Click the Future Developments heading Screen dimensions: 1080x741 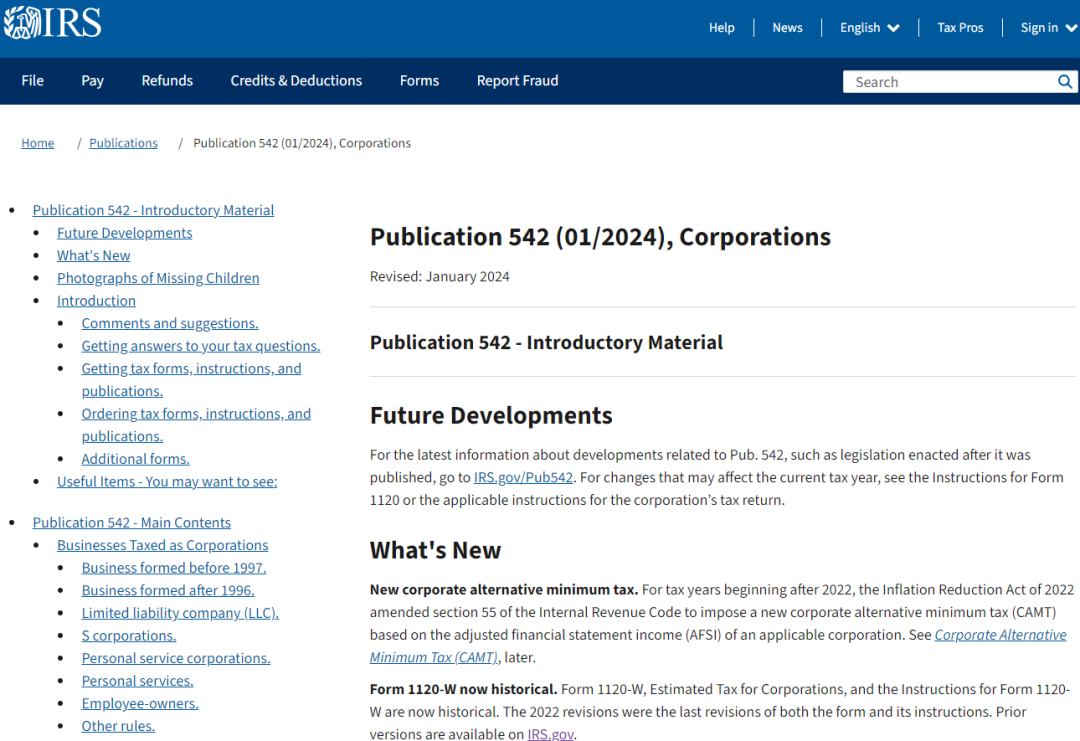coord(491,416)
